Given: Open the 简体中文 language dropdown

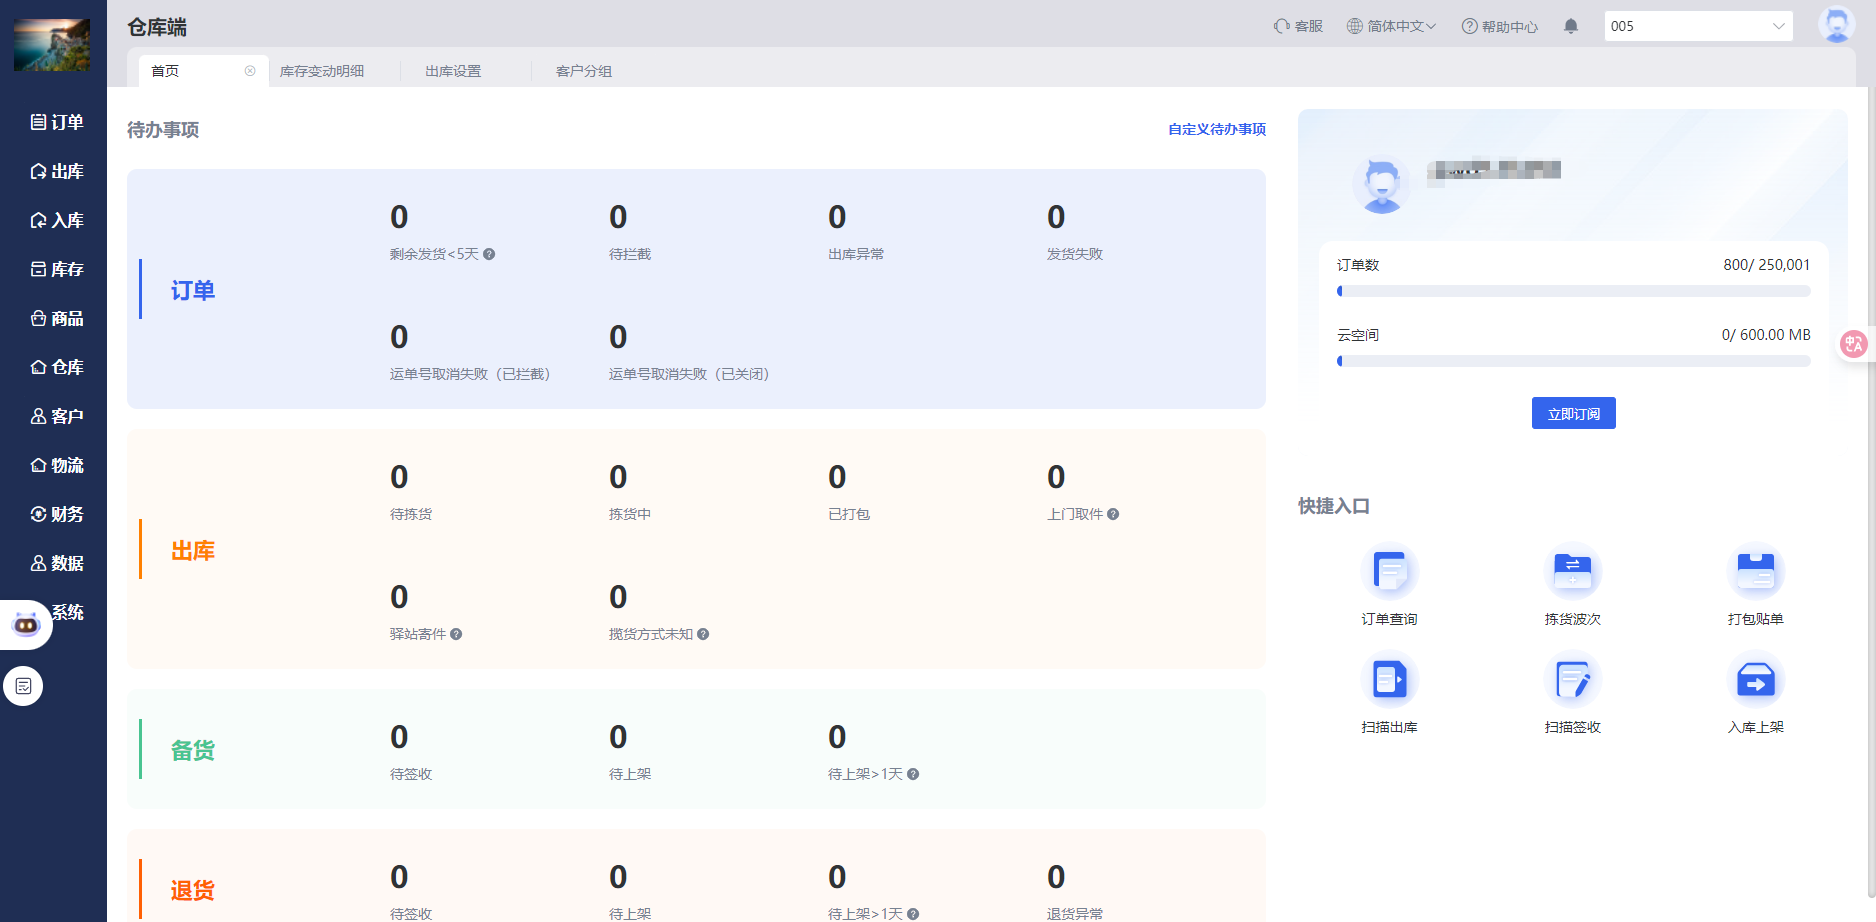Looking at the screenshot, I should pos(1391,26).
